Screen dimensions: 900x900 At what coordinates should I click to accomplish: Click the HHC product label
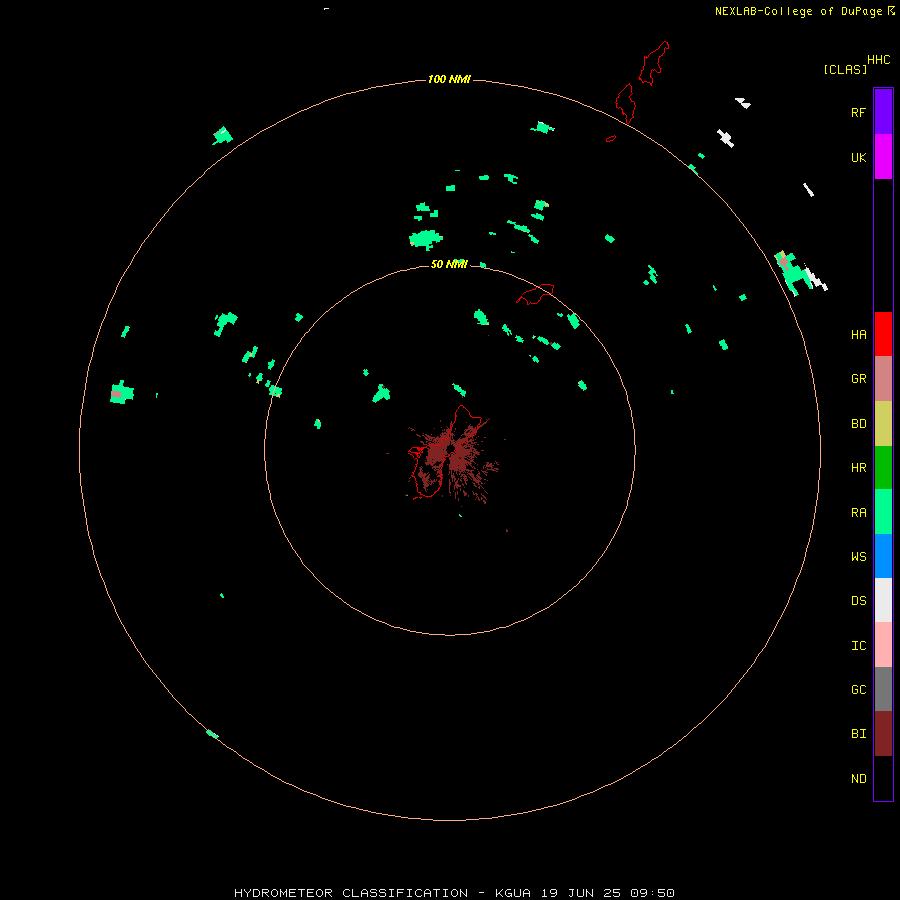(x=878, y=60)
